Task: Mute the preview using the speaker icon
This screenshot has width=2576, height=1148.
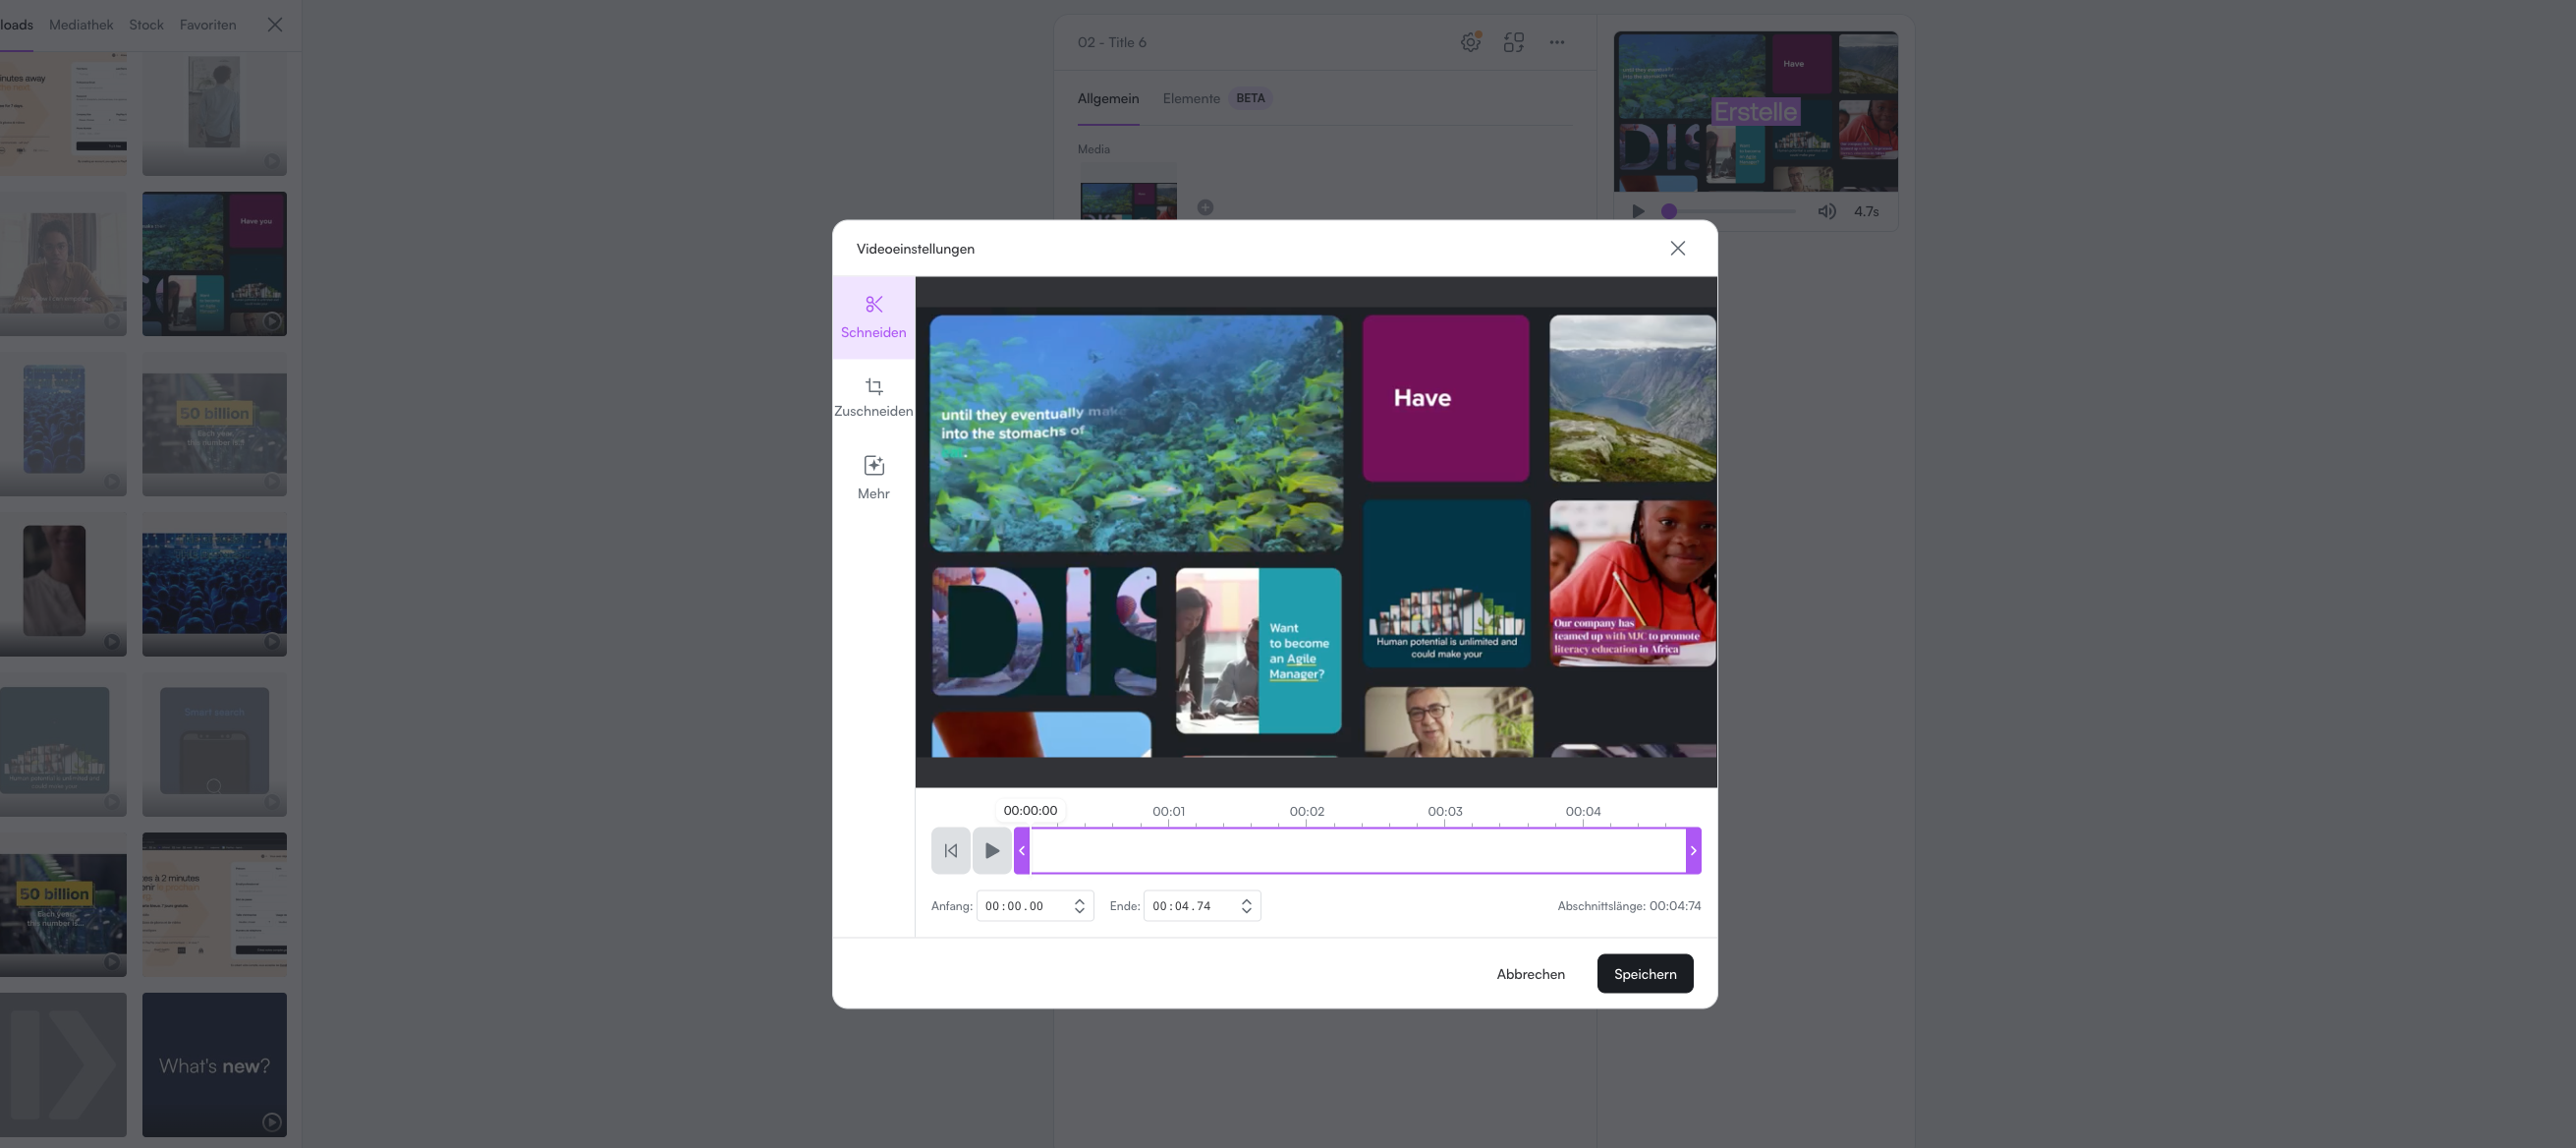Action: (x=1827, y=211)
